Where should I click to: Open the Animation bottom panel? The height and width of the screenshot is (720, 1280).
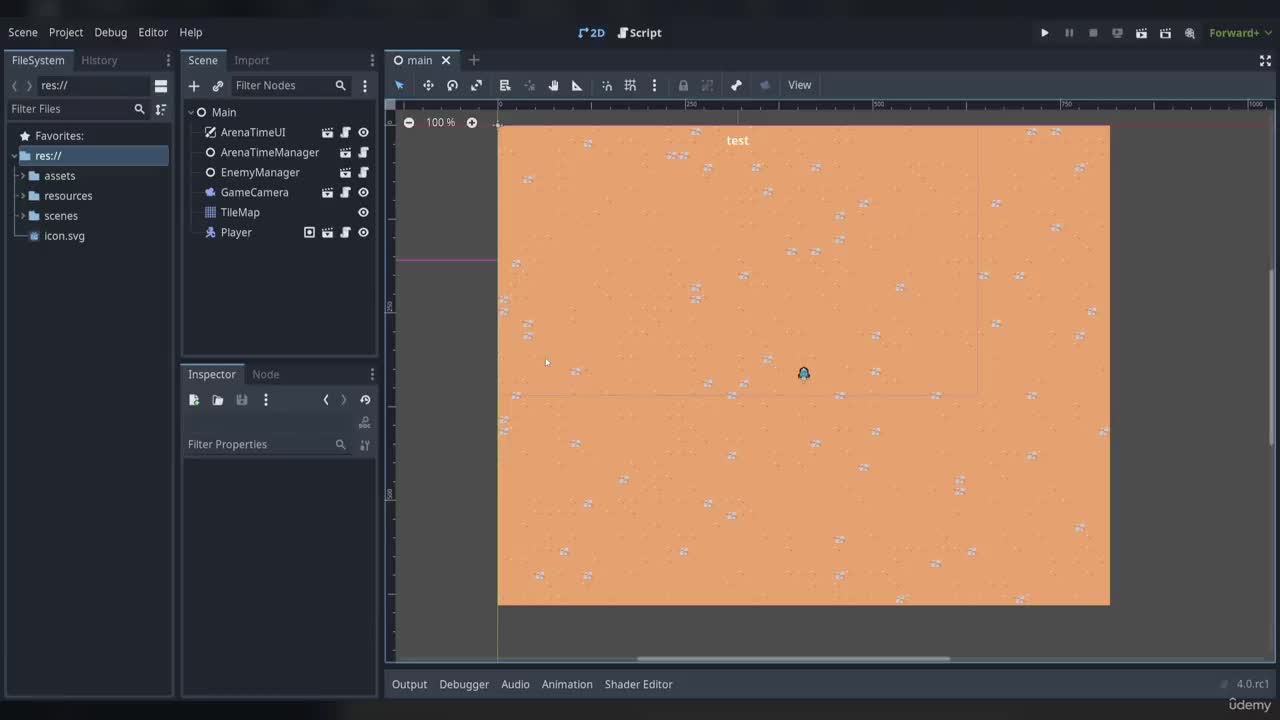point(567,684)
